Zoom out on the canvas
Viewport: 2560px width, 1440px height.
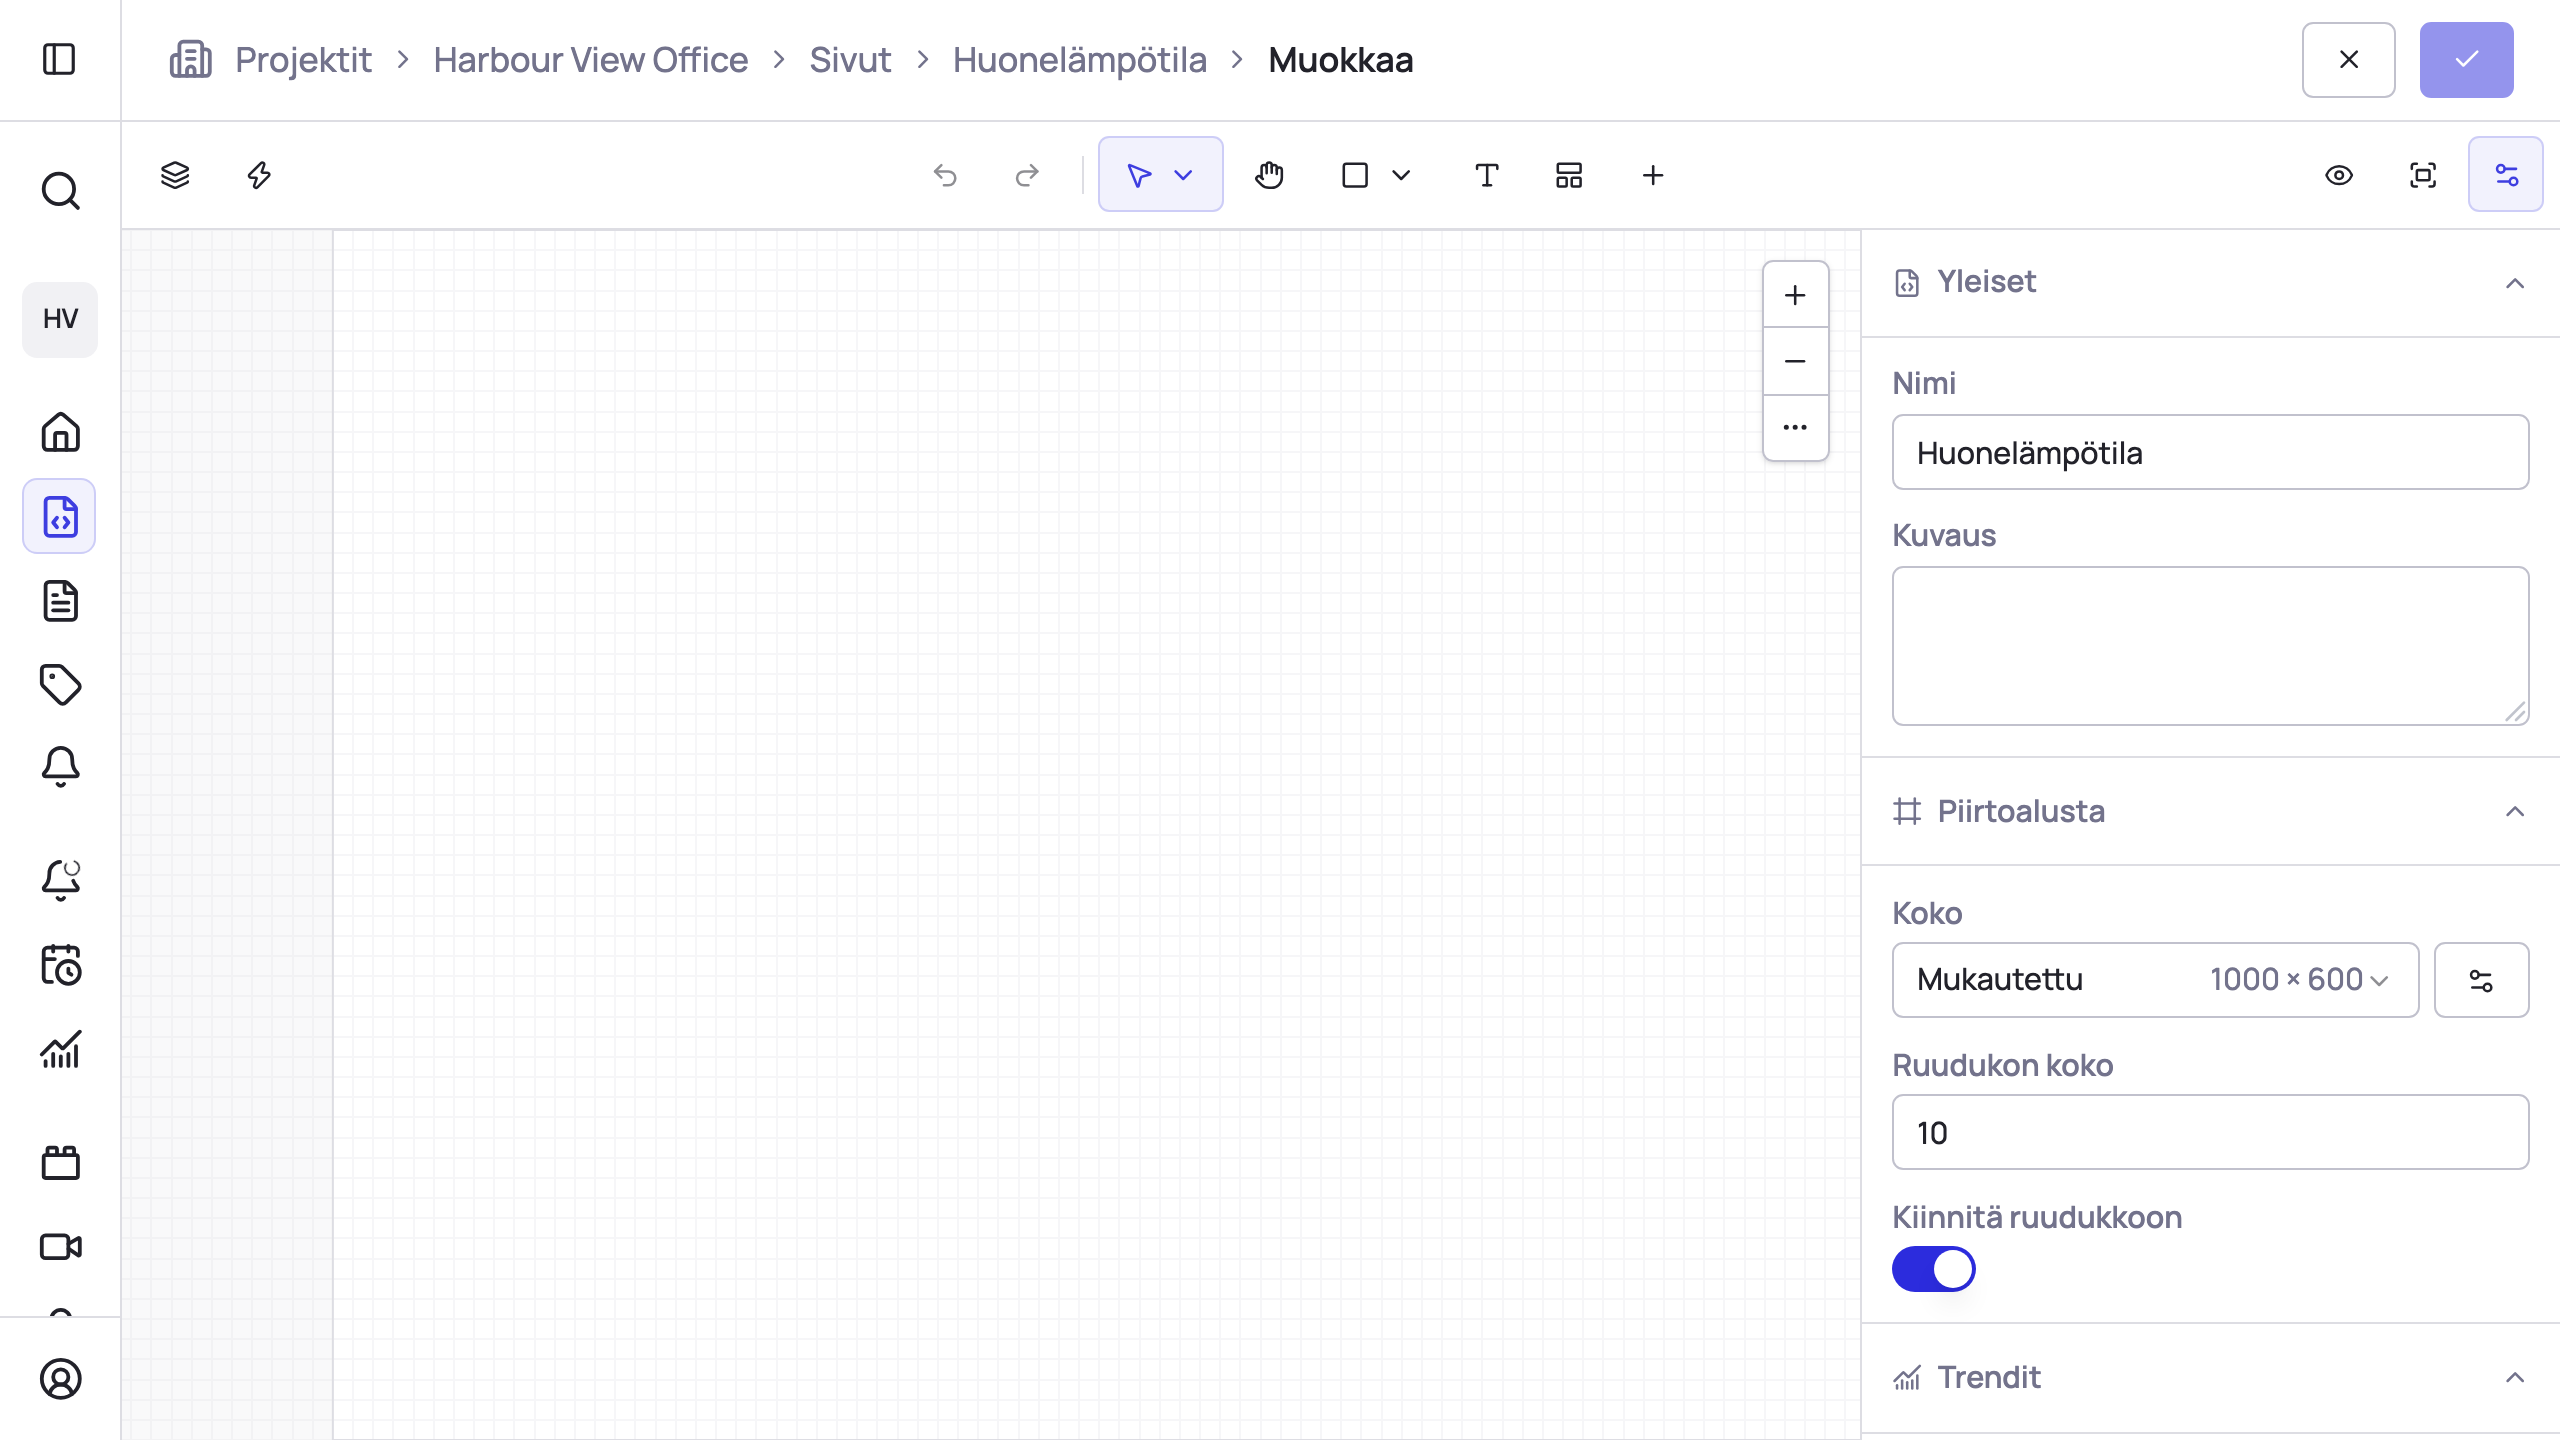point(1795,361)
